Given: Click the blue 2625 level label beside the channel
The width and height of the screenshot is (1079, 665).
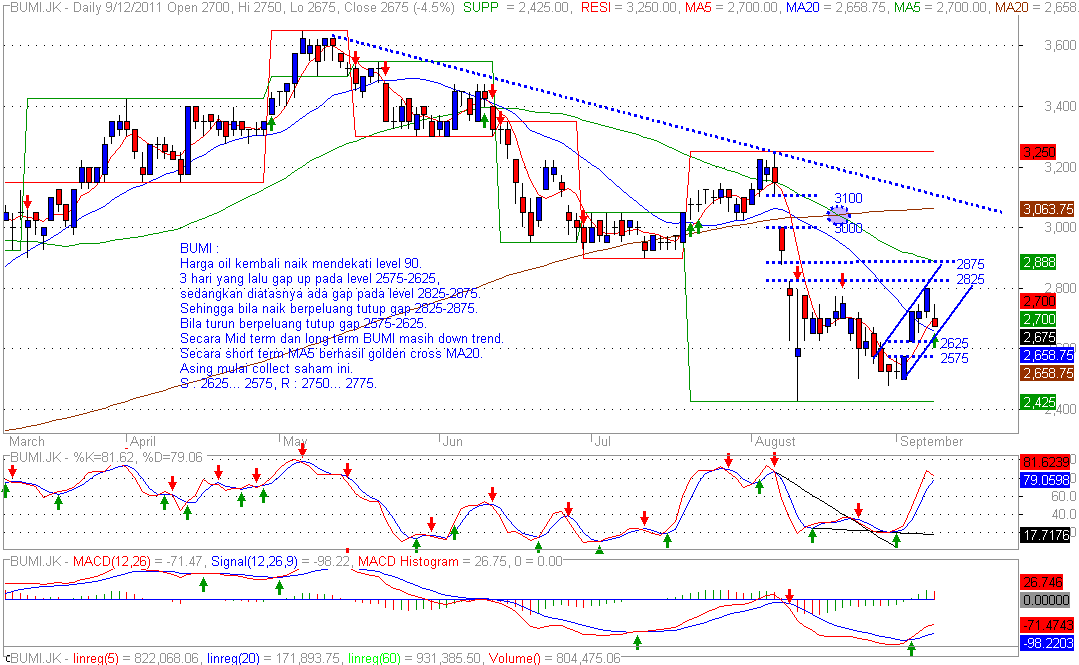Looking at the screenshot, I should coord(954,343).
